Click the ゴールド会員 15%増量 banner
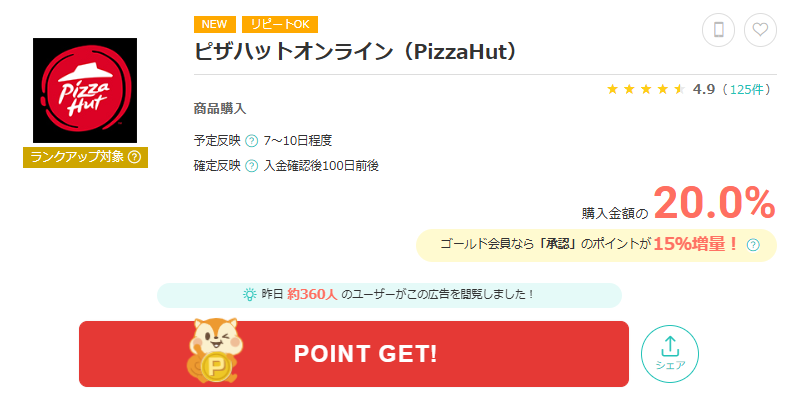This screenshot has height=410, width=791. point(596,245)
